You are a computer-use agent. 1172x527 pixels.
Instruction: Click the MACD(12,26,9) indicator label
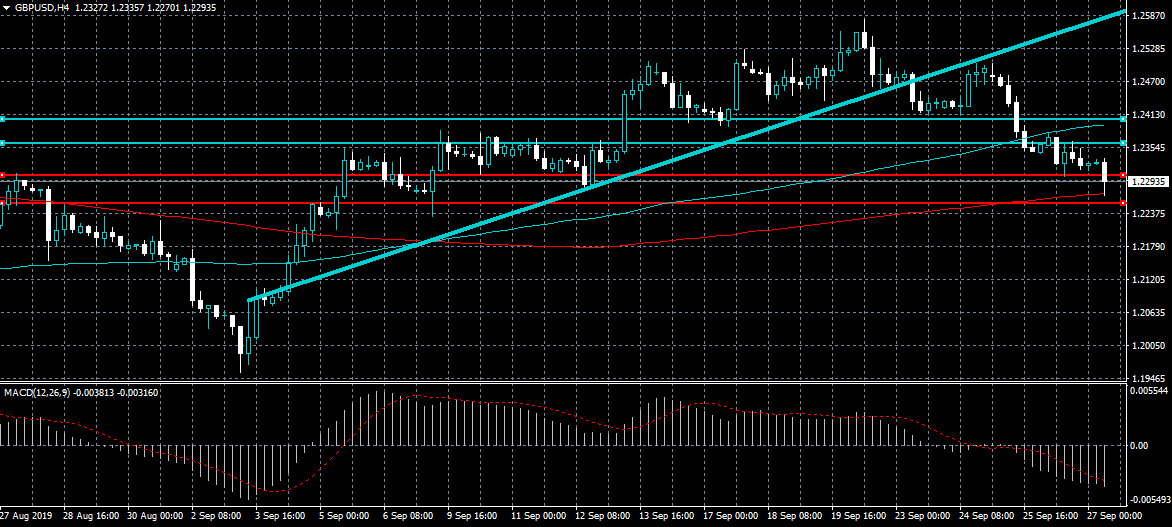coord(36,392)
